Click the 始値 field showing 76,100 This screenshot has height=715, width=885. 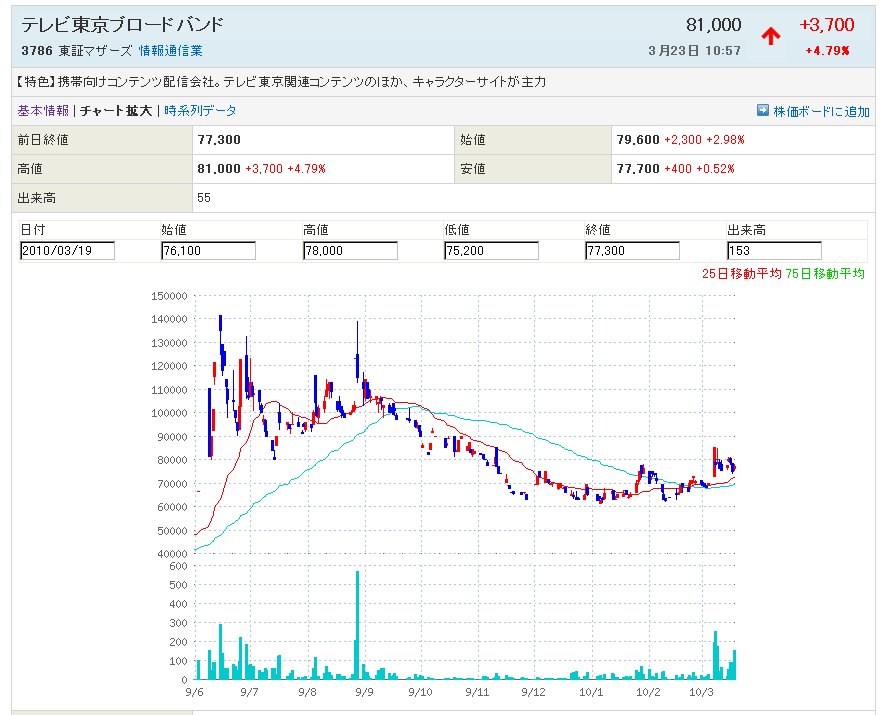click(x=208, y=251)
